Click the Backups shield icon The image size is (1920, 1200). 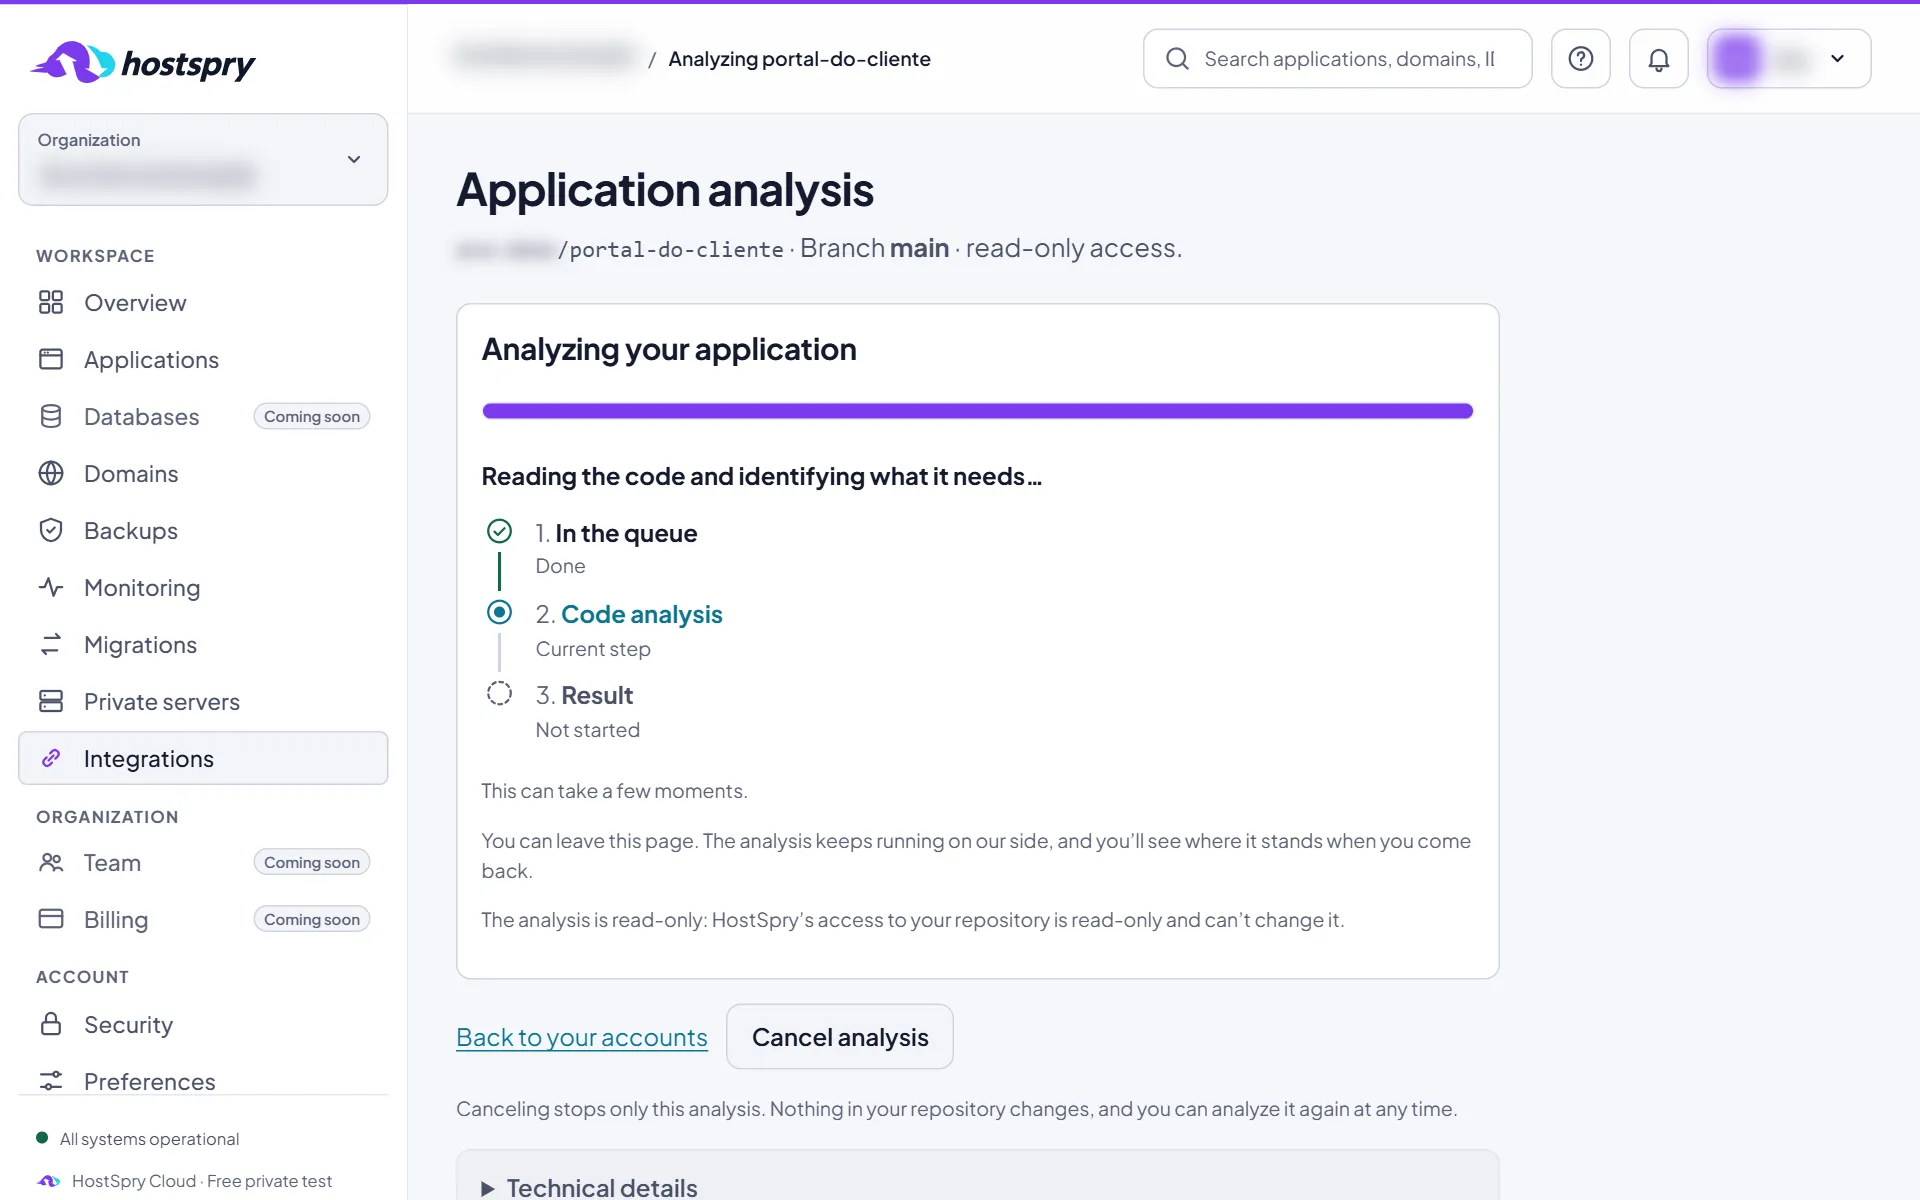pyautogui.click(x=51, y=530)
